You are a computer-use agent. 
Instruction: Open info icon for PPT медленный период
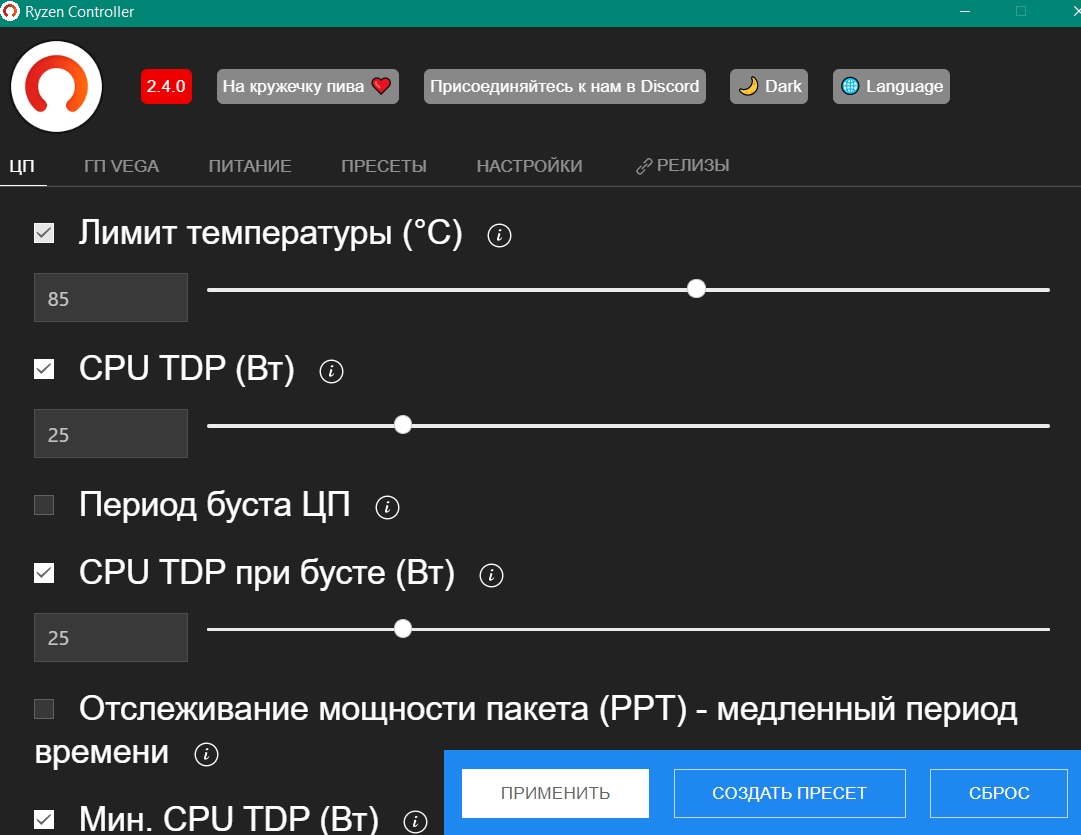pos(206,754)
